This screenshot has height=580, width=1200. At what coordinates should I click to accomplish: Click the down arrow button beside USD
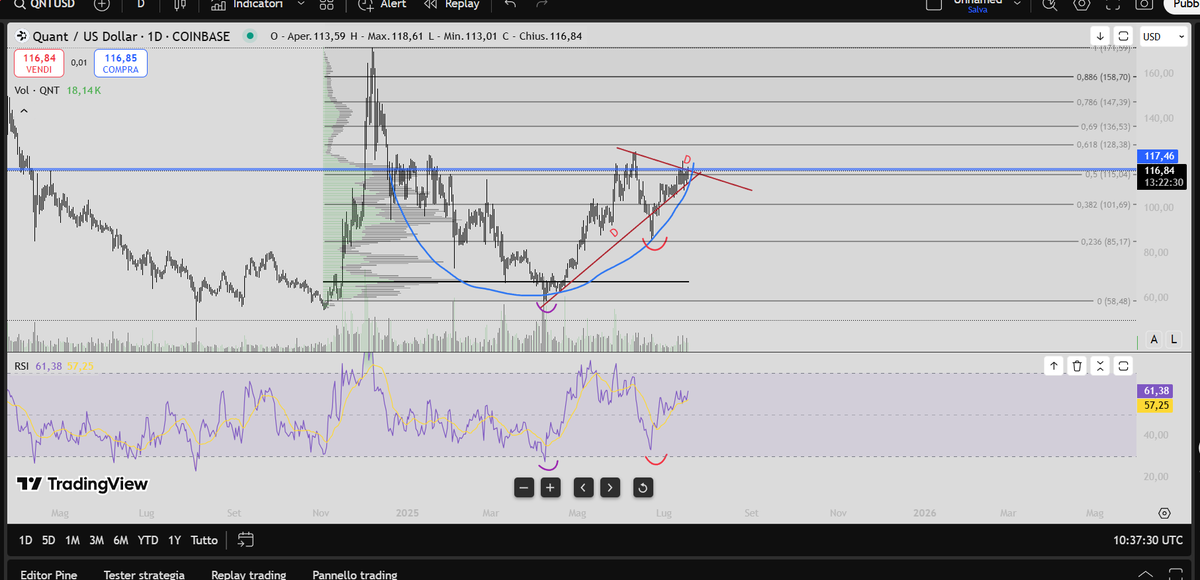(x=1101, y=36)
